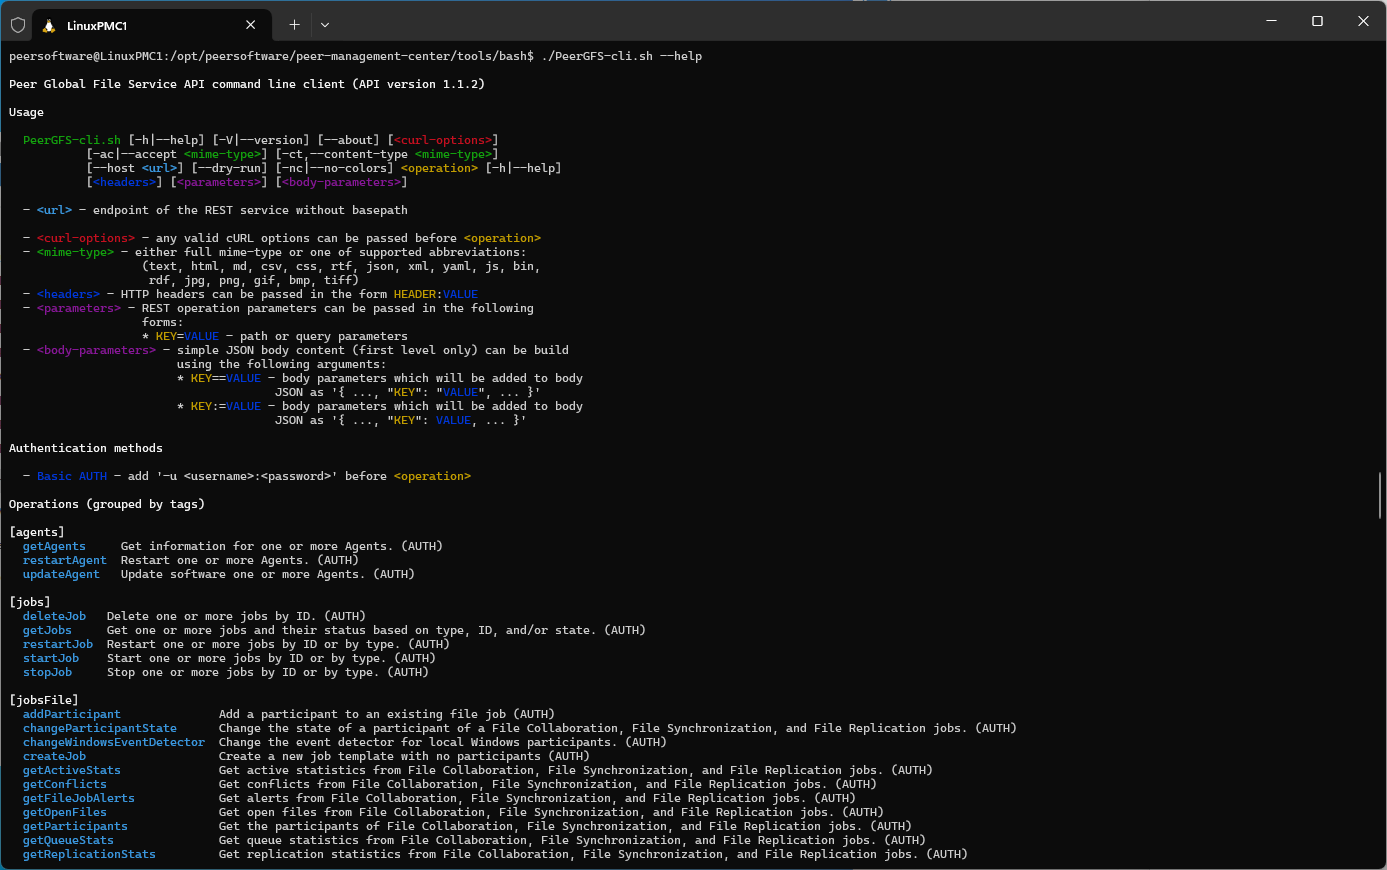Click the getReplicationStats operation entry
Screen dimensions: 1387x870
(x=89, y=854)
